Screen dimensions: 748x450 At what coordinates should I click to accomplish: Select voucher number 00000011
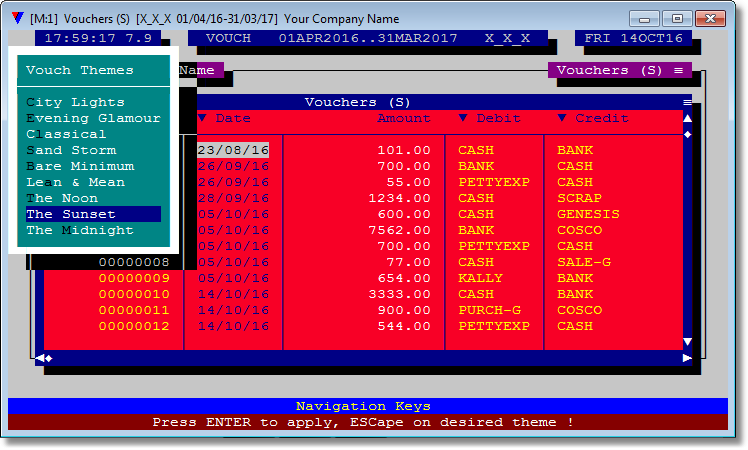(134, 310)
